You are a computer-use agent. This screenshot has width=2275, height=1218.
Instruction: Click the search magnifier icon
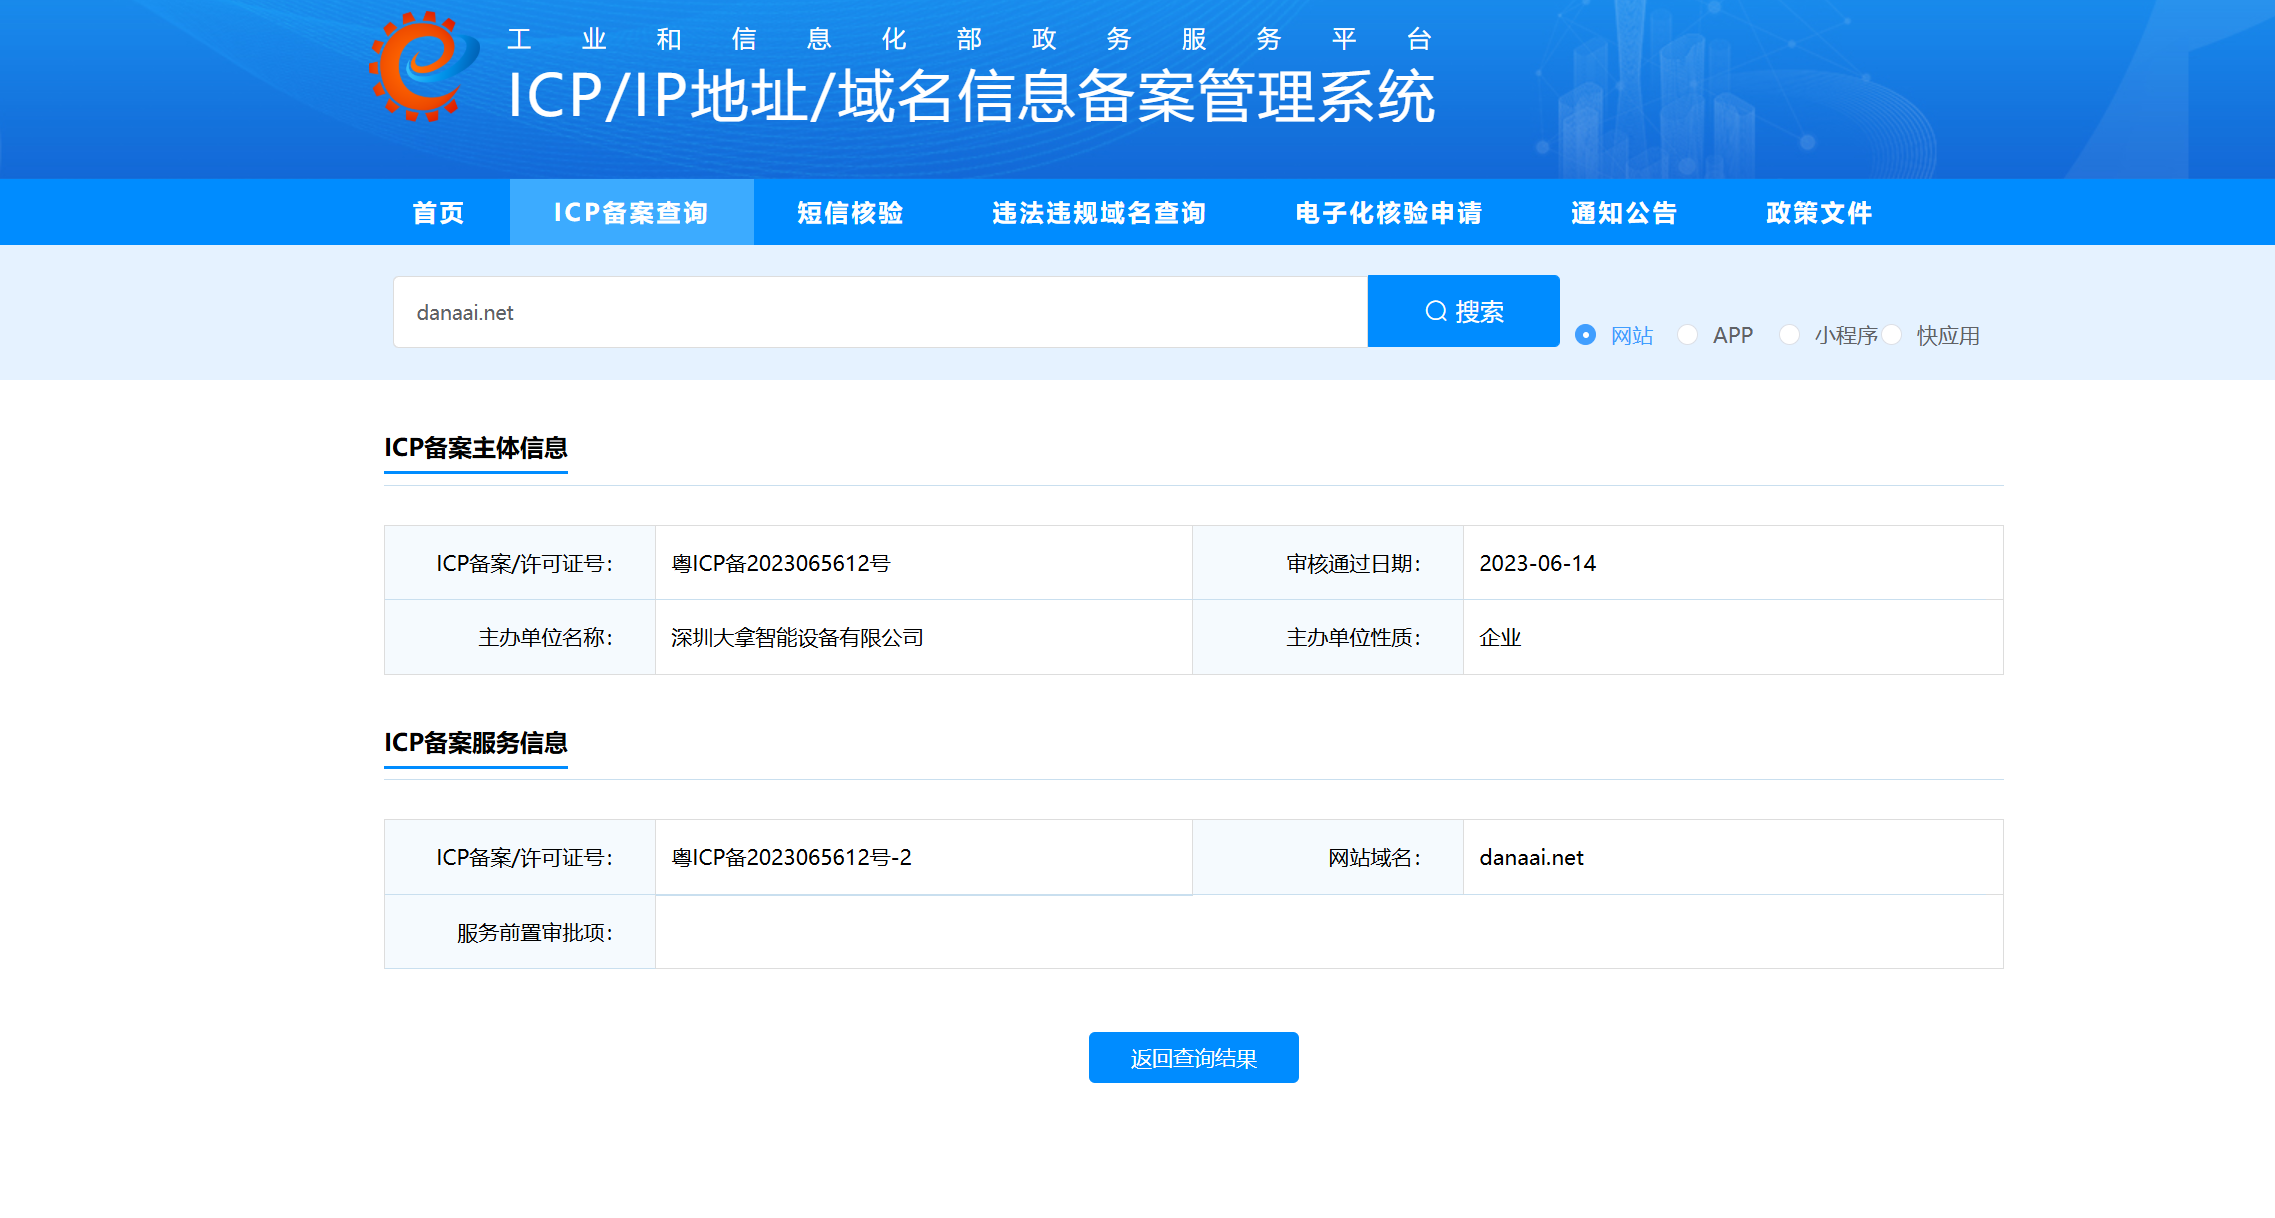(1436, 311)
